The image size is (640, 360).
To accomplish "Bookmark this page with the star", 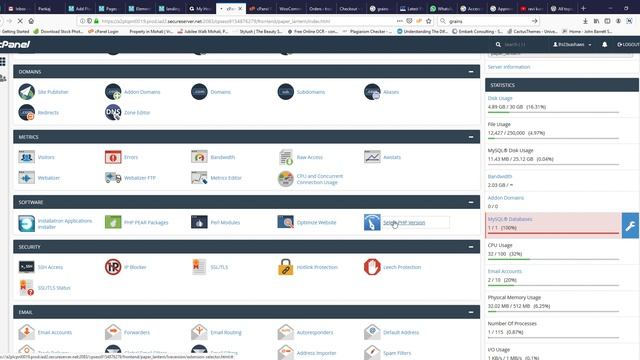I will coord(429,21).
